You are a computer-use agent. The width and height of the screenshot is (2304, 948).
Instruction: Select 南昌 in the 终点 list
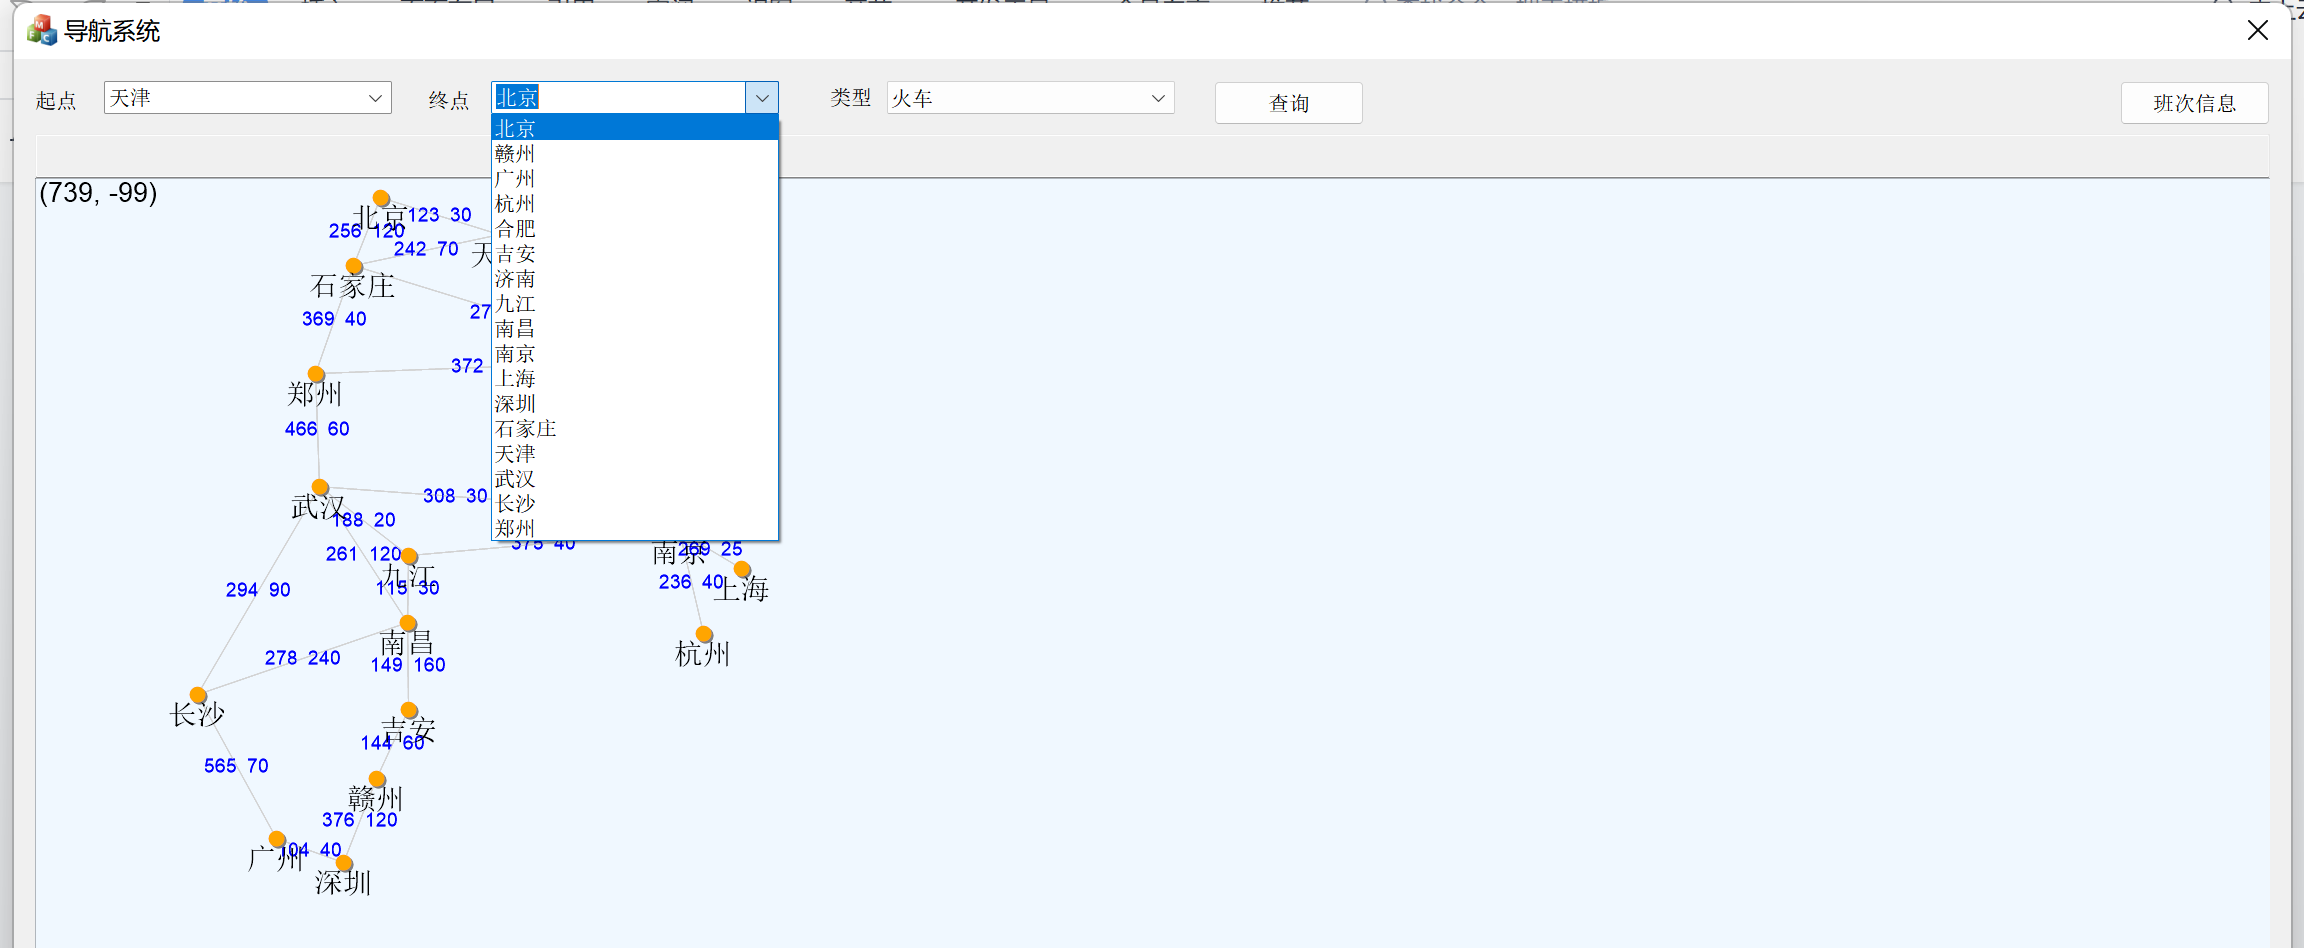coord(635,328)
